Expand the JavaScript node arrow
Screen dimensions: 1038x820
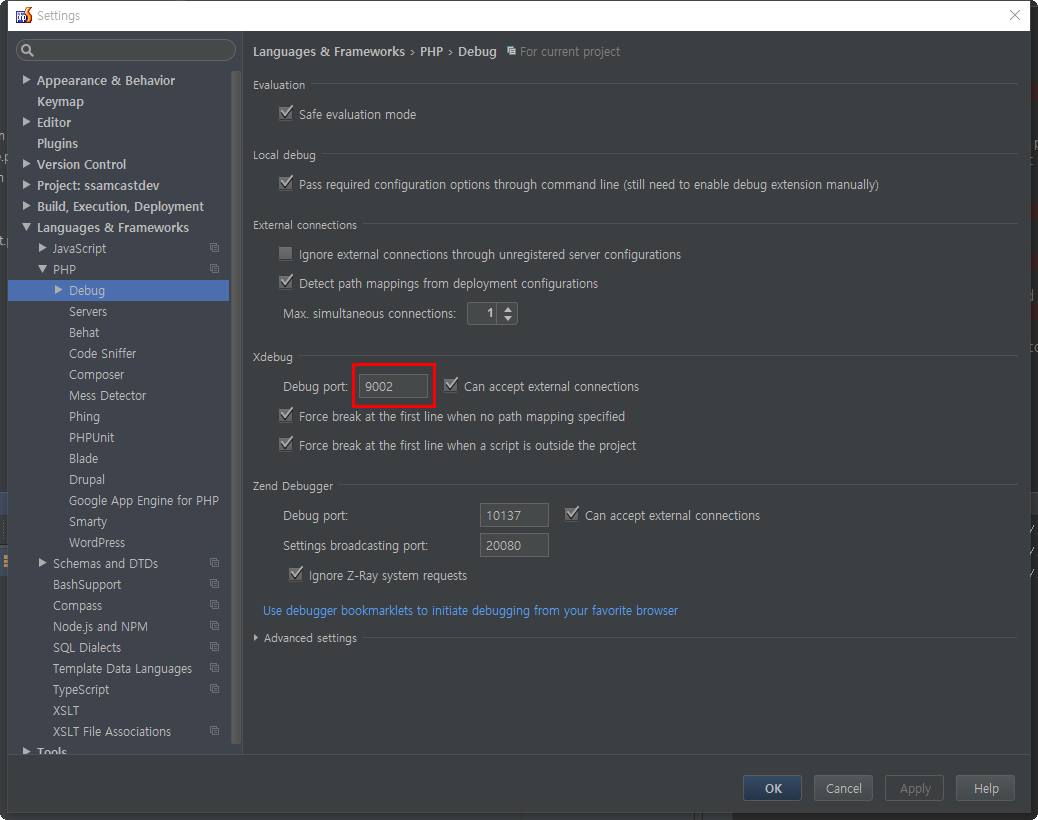[42, 248]
